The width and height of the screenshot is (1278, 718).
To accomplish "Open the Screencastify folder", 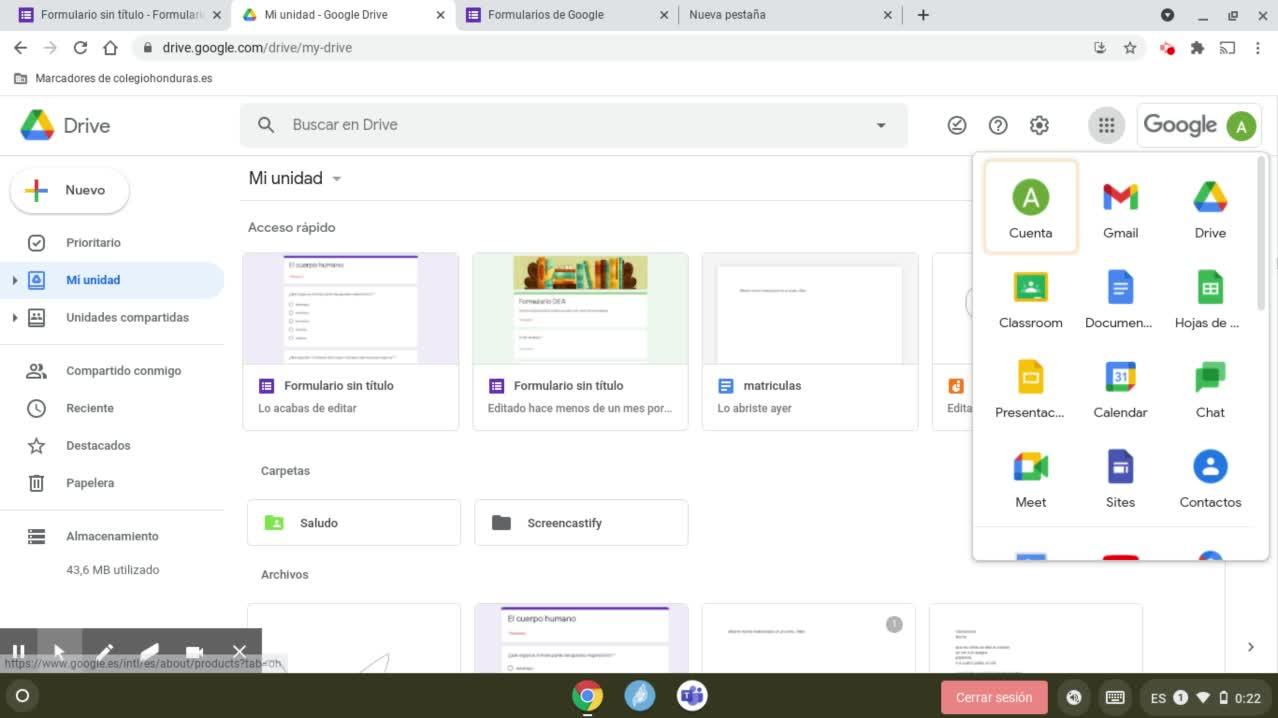I will click(x=581, y=523).
